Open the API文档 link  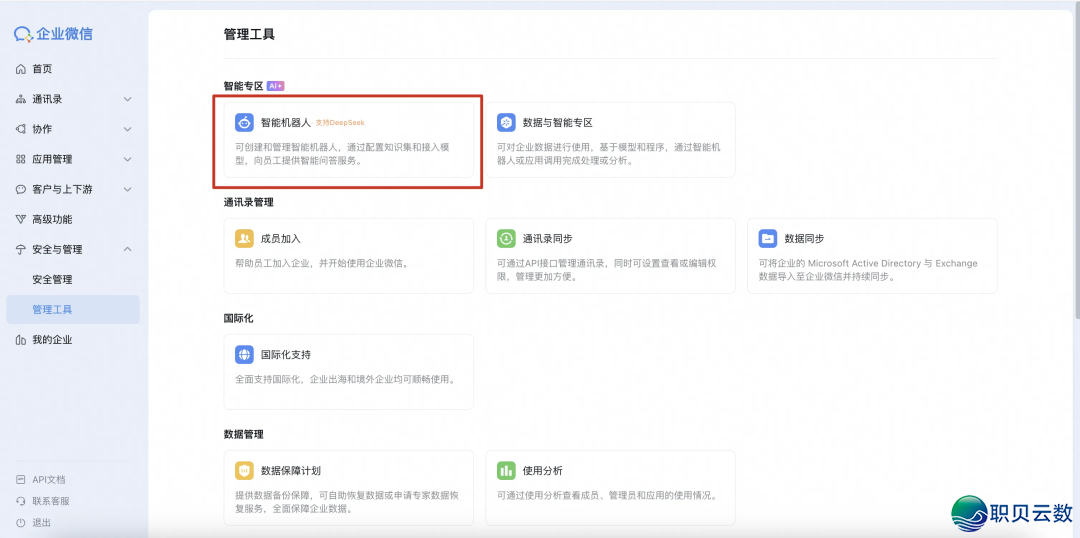48,480
